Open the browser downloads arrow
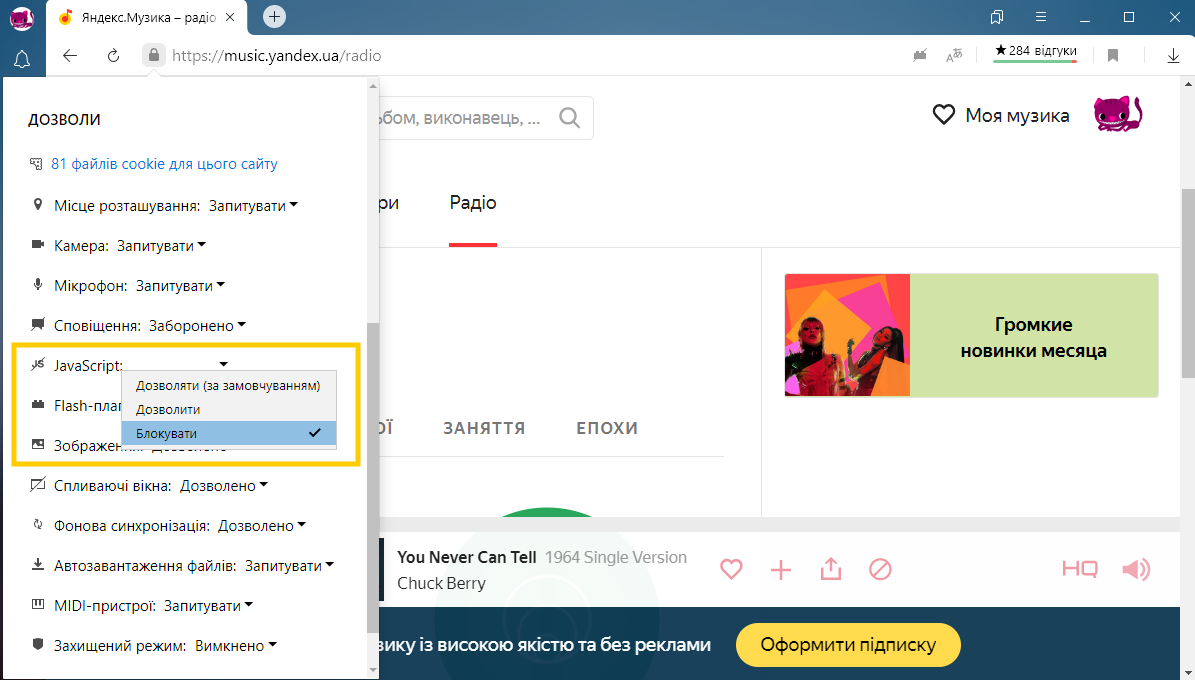 click(1173, 56)
